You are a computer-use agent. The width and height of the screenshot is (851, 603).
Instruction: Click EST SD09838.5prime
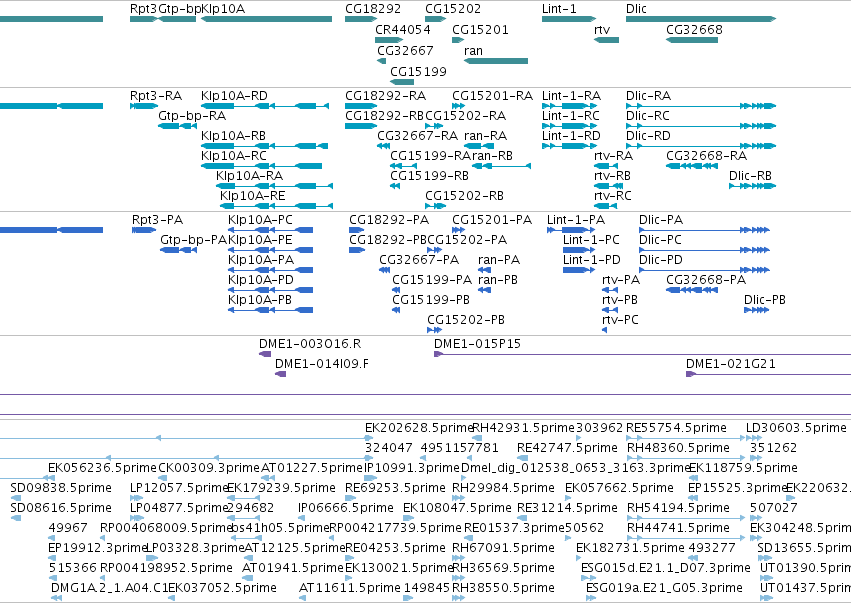pyautogui.click(x=60, y=487)
